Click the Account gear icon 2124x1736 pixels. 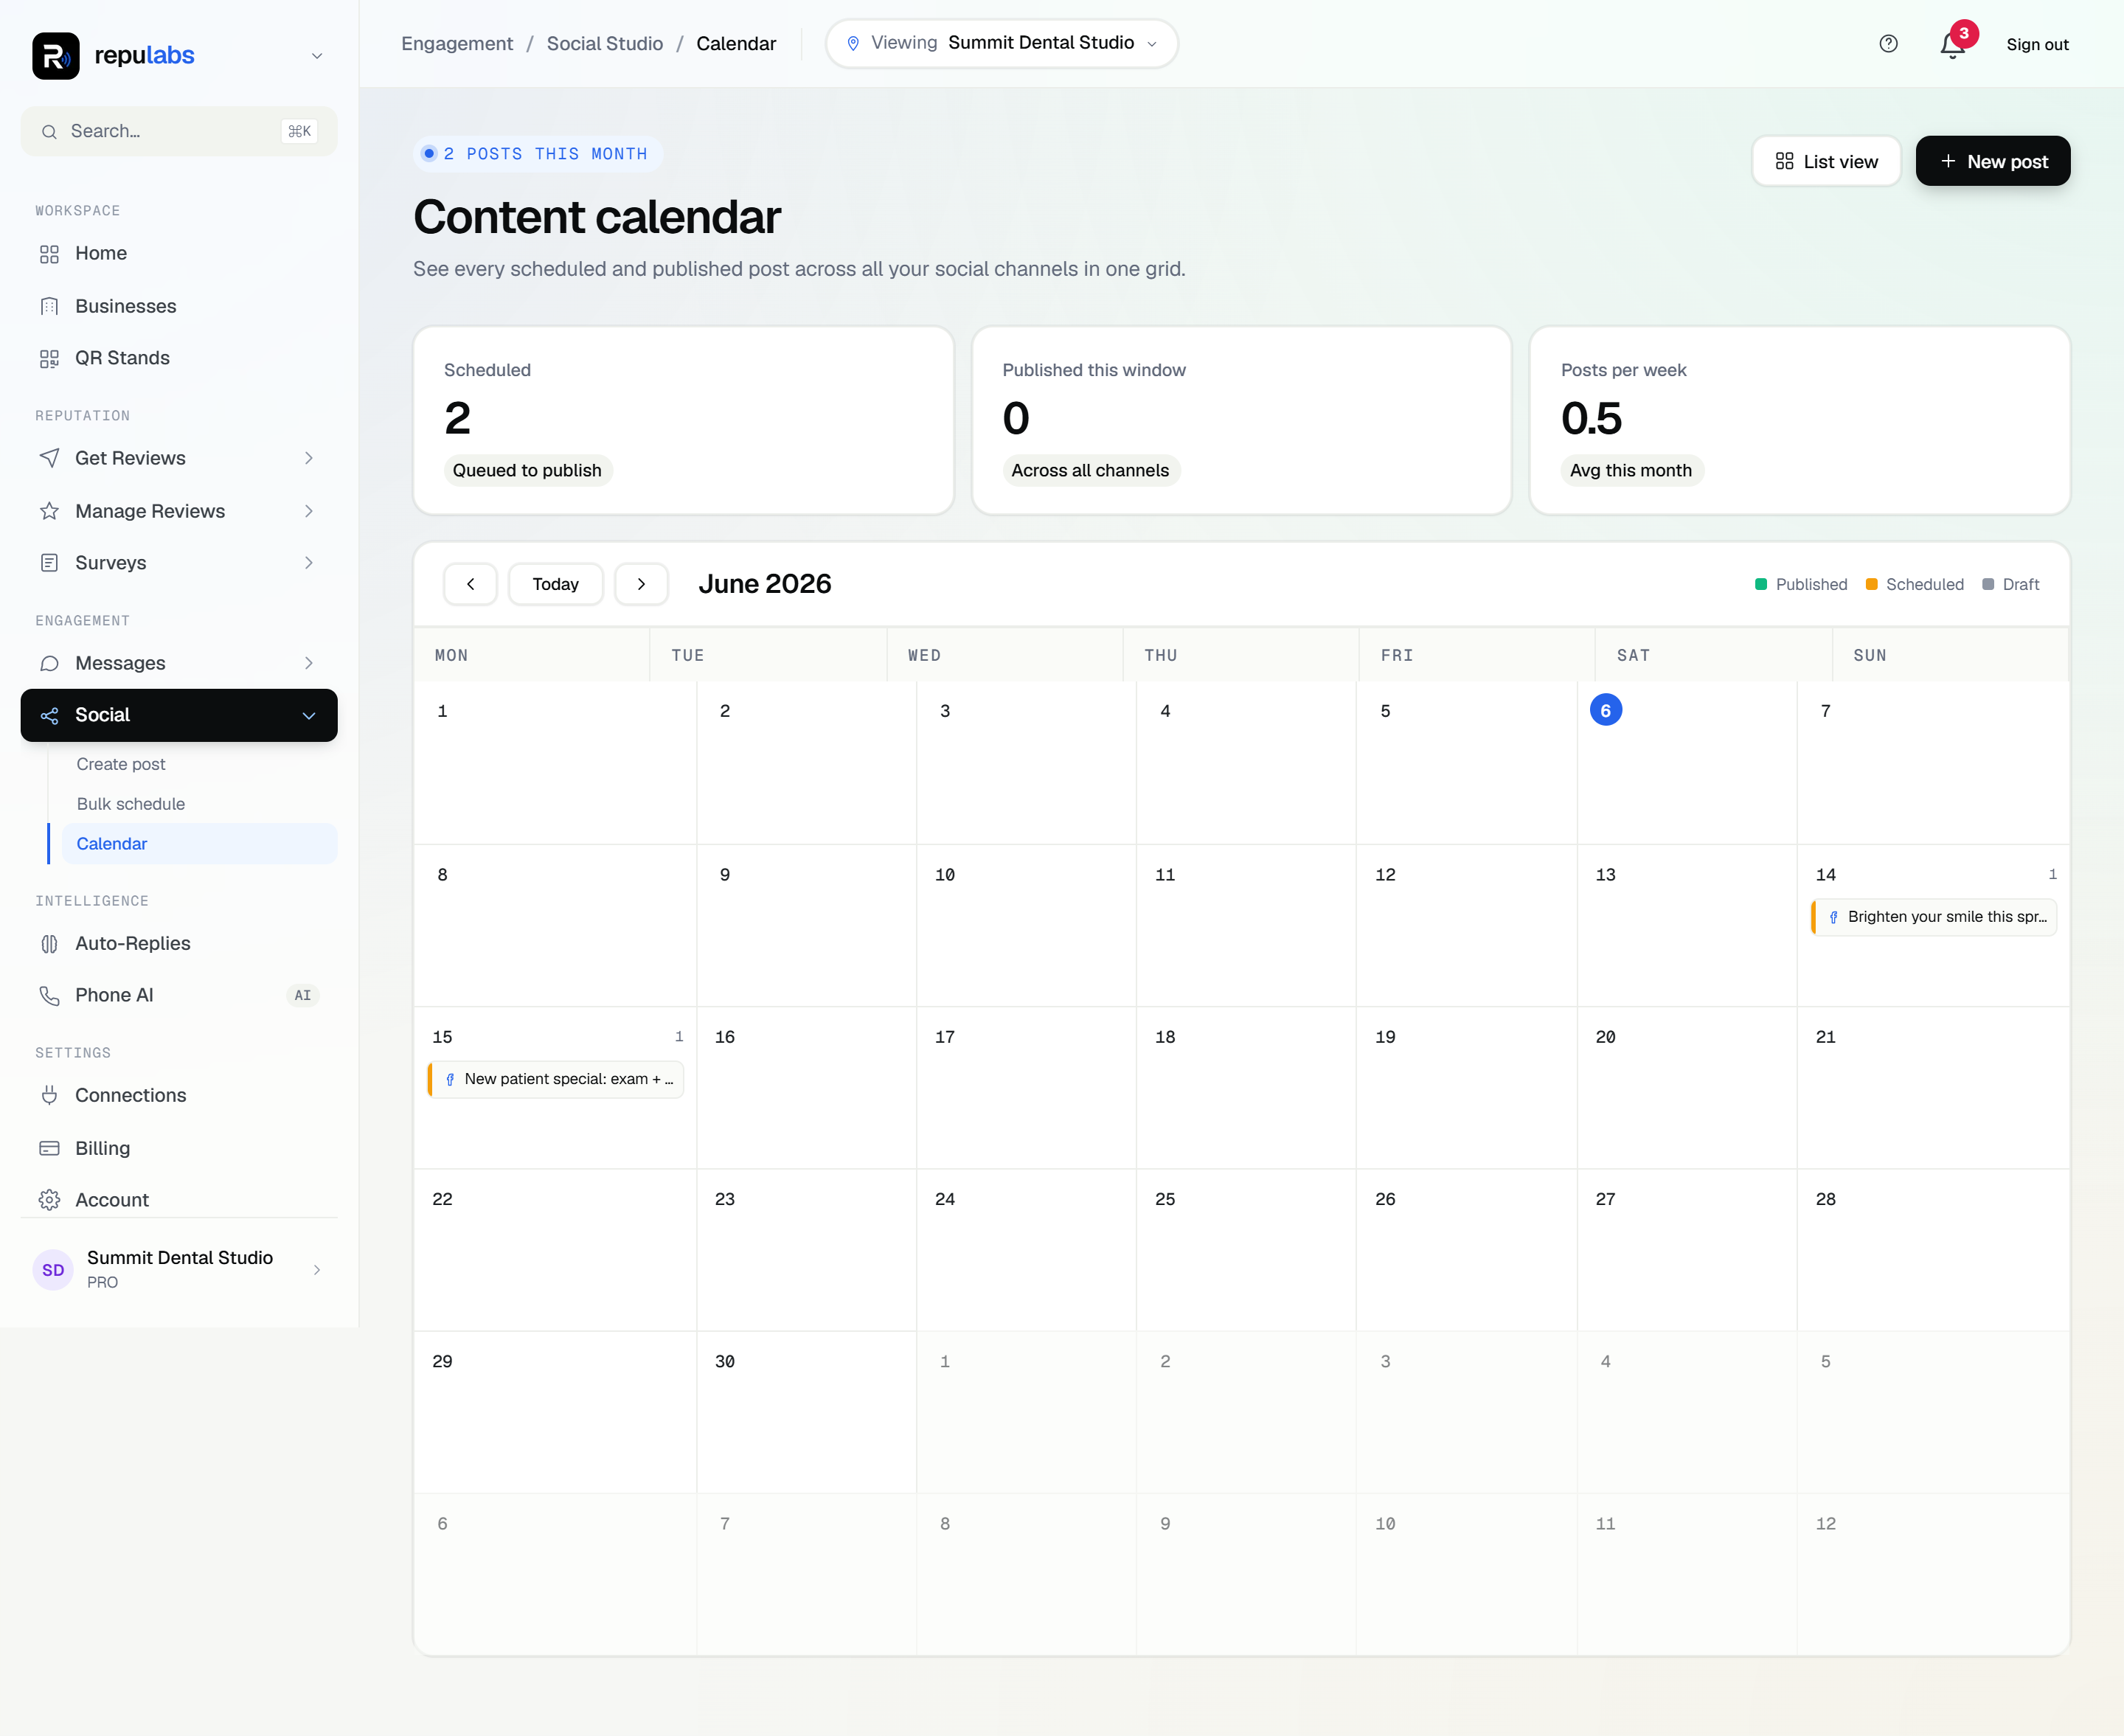click(x=49, y=1200)
